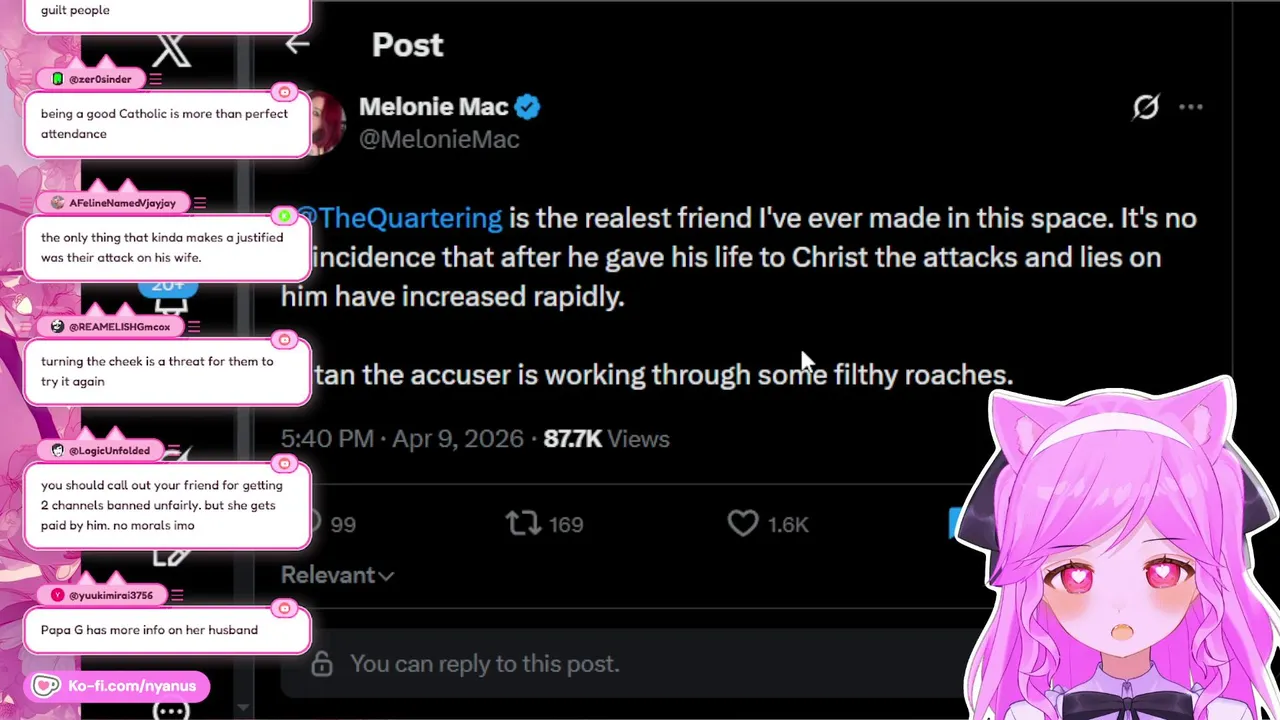This screenshot has height=720, width=1280.
Task: Open the X logo home link
Action: pyautogui.click(x=171, y=48)
